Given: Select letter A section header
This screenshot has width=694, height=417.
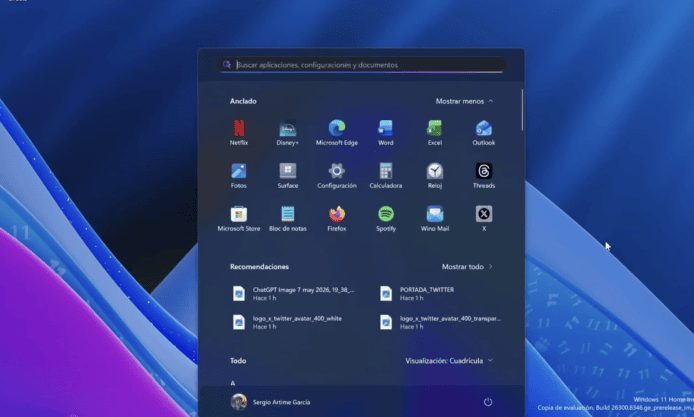Looking at the screenshot, I should click(233, 383).
